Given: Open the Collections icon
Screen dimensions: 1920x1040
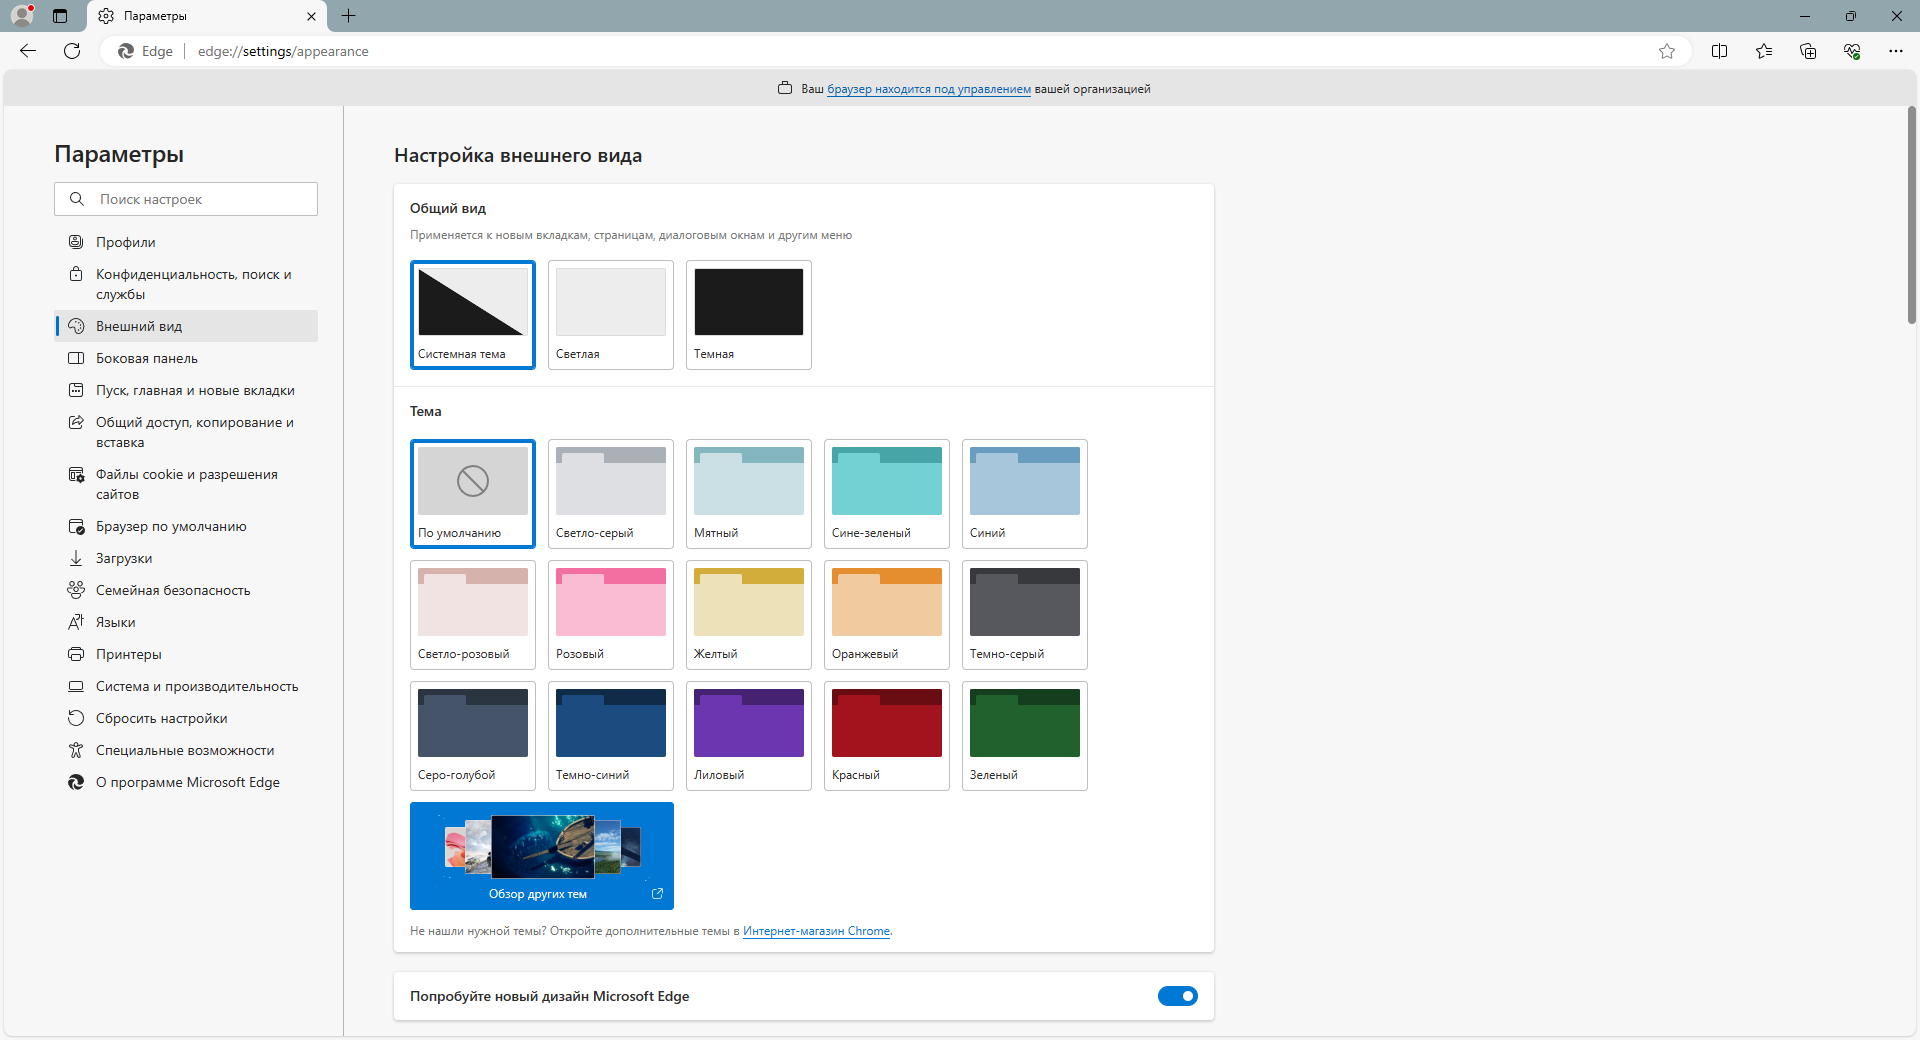Looking at the screenshot, I should click(x=1808, y=51).
